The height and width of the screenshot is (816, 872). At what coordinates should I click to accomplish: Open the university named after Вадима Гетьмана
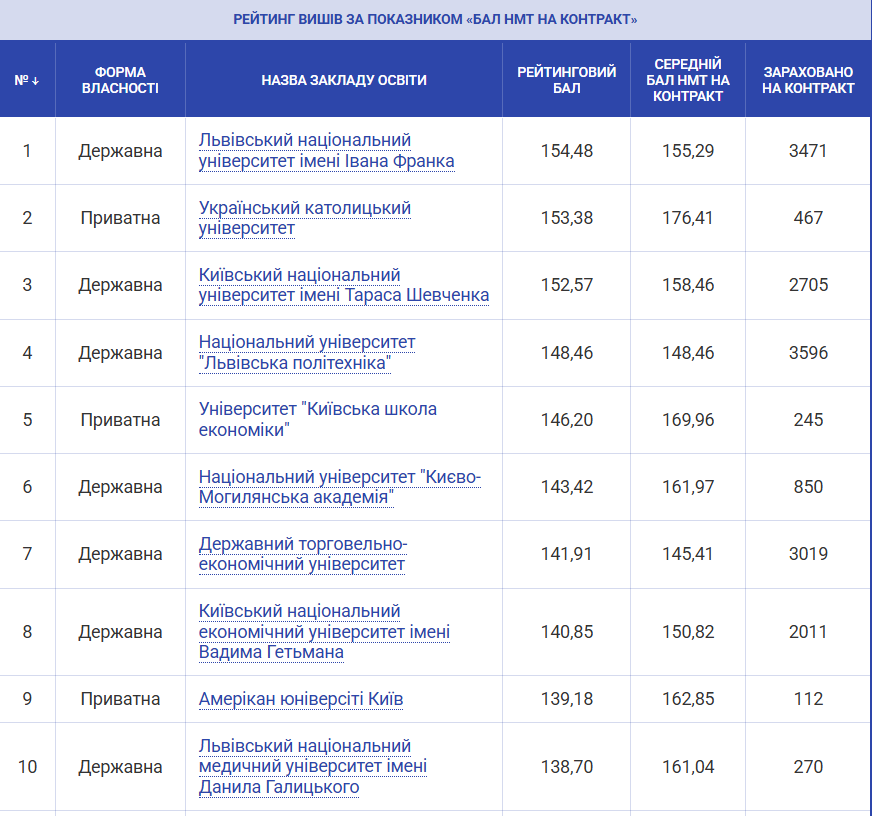click(324, 632)
